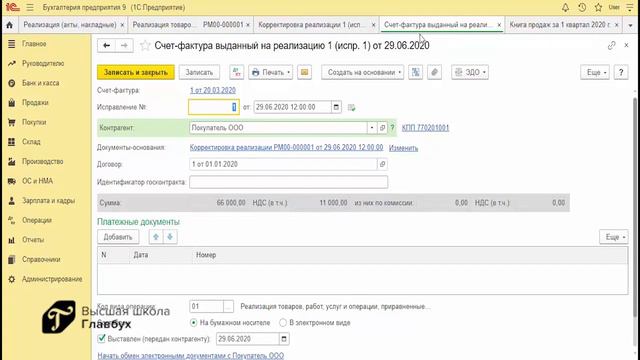Open calendar for Выставлен date
This screenshot has height=360, width=640.
[x=284, y=339]
